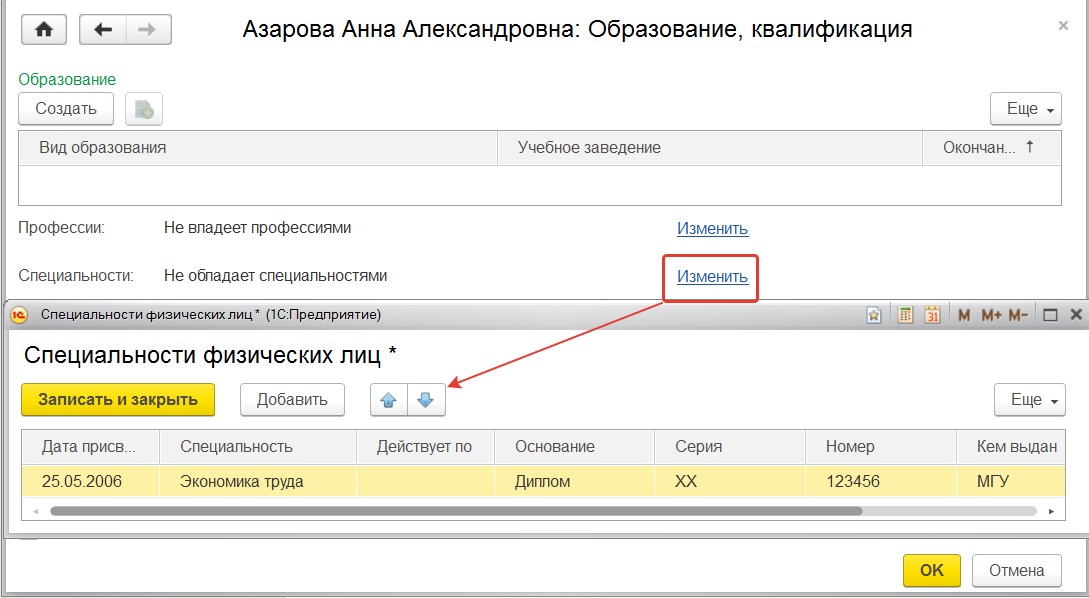Click the Home icon button

coord(44,30)
